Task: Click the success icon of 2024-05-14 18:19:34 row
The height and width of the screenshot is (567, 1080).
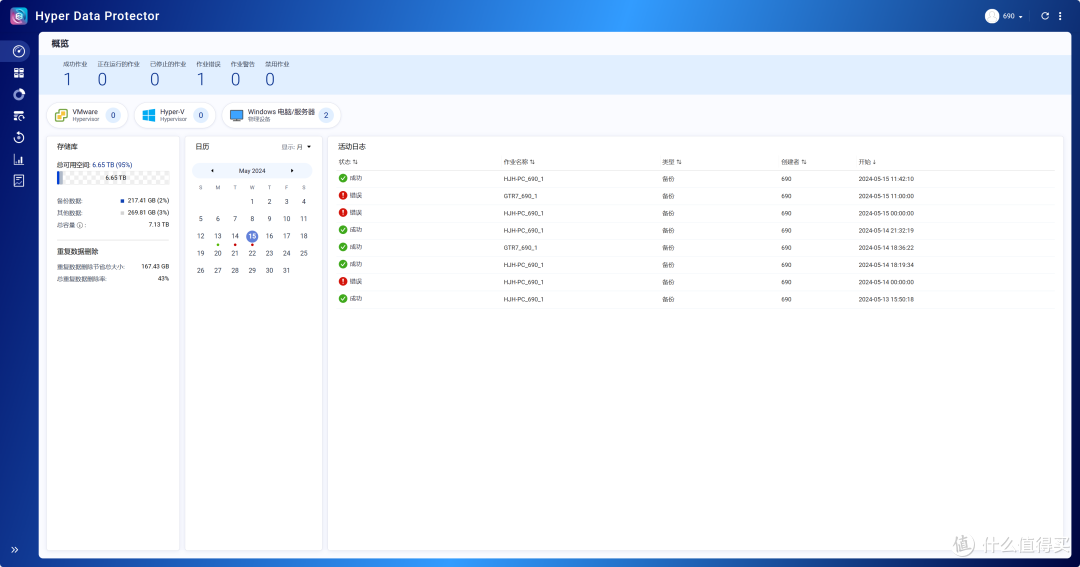Action: (x=343, y=265)
